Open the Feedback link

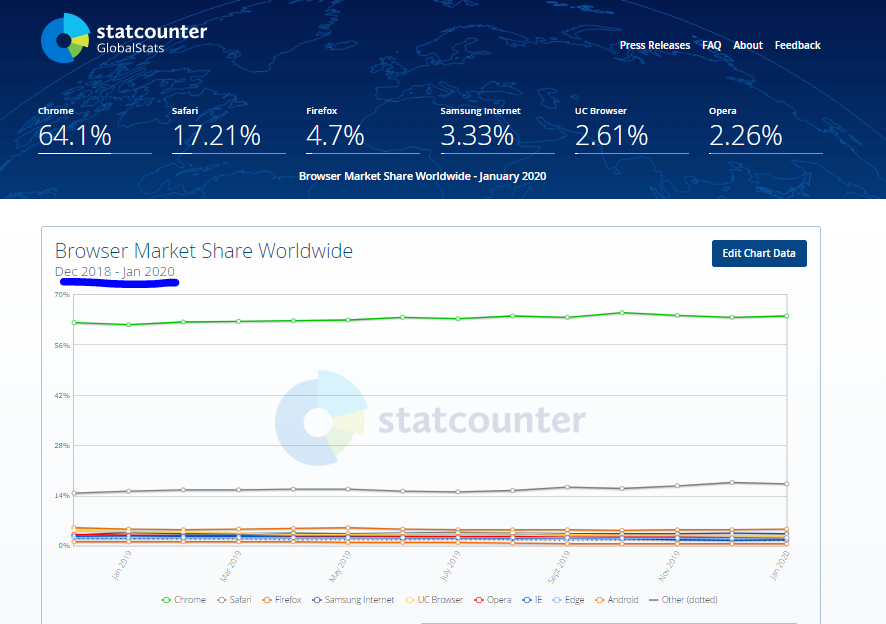(x=797, y=45)
